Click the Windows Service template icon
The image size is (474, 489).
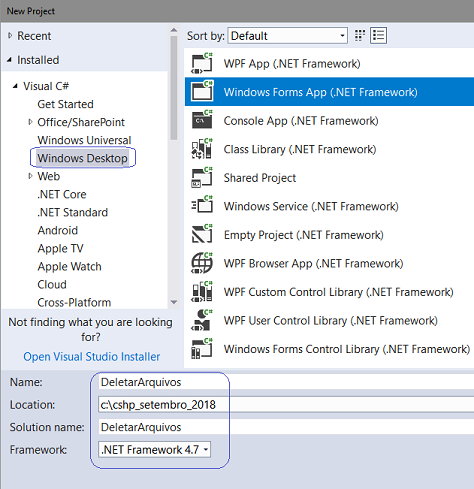[x=202, y=206]
